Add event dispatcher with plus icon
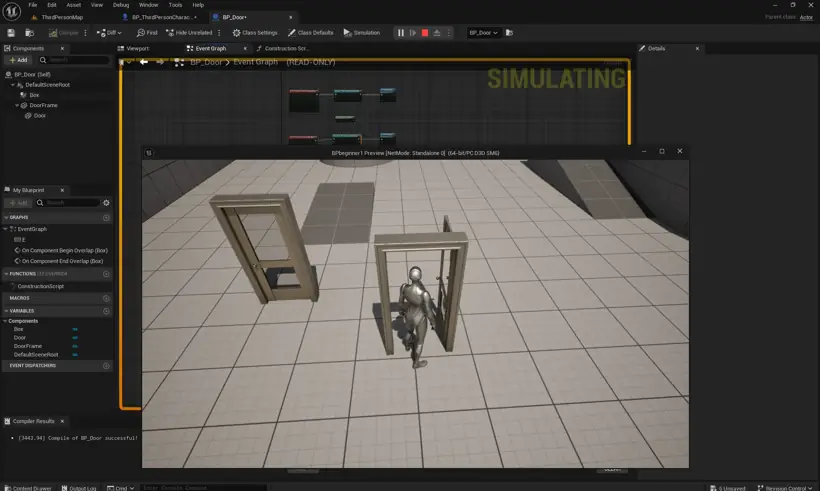820x491 pixels. [106, 366]
